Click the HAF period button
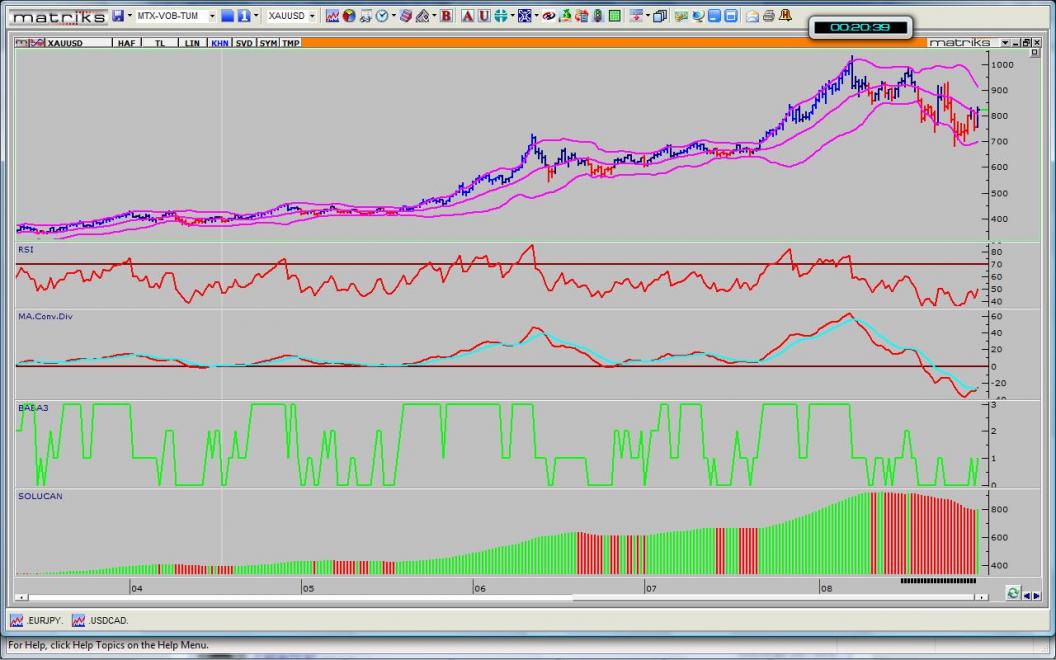1056x660 pixels. [126, 43]
